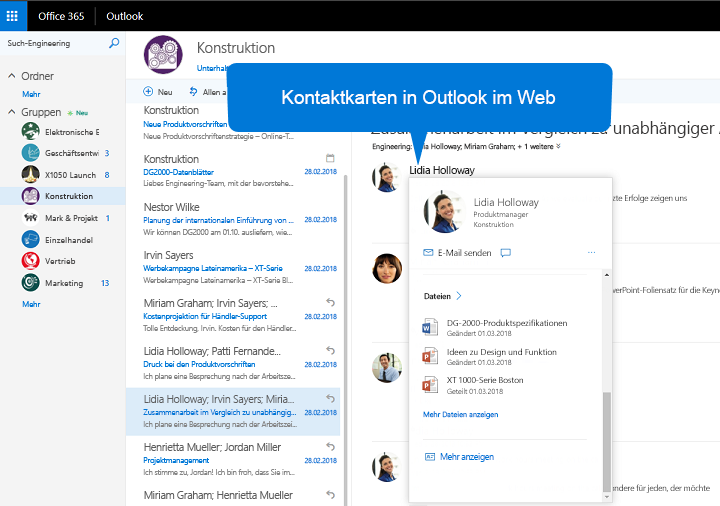The image size is (720, 506).
Task: Expand recipients list chevron after 1 weitere
Action: pyautogui.click(x=558, y=146)
